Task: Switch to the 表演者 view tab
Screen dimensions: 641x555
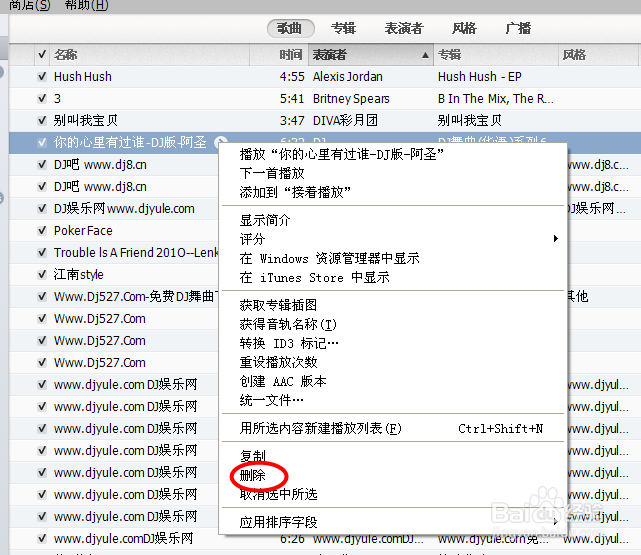Action: [x=404, y=28]
